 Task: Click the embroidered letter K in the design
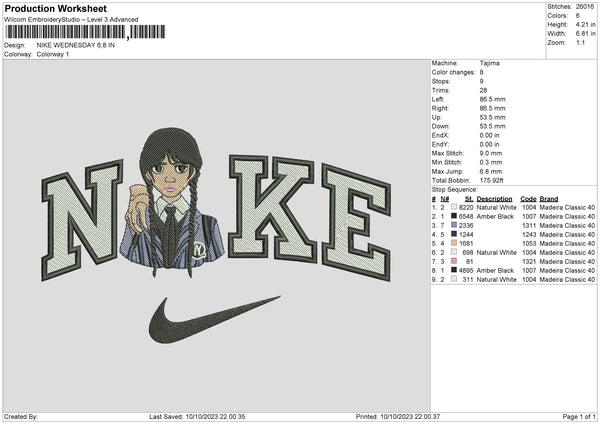pyautogui.click(x=272, y=209)
